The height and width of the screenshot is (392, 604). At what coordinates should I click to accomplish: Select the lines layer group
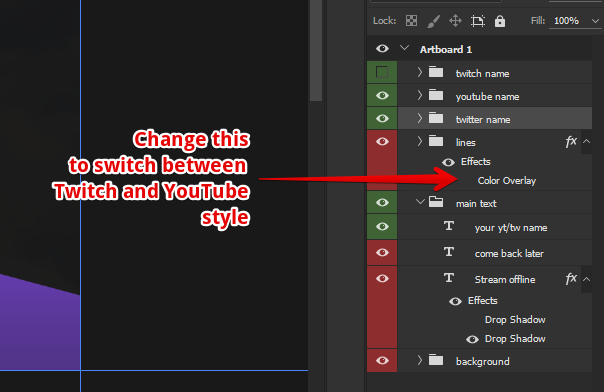point(465,142)
